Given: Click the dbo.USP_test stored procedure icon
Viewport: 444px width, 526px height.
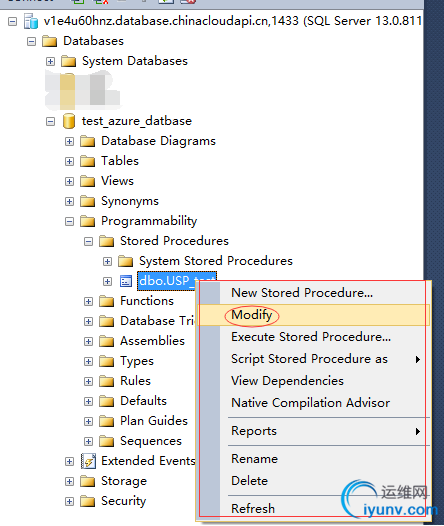Looking at the screenshot, I should [x=126, y=281].
